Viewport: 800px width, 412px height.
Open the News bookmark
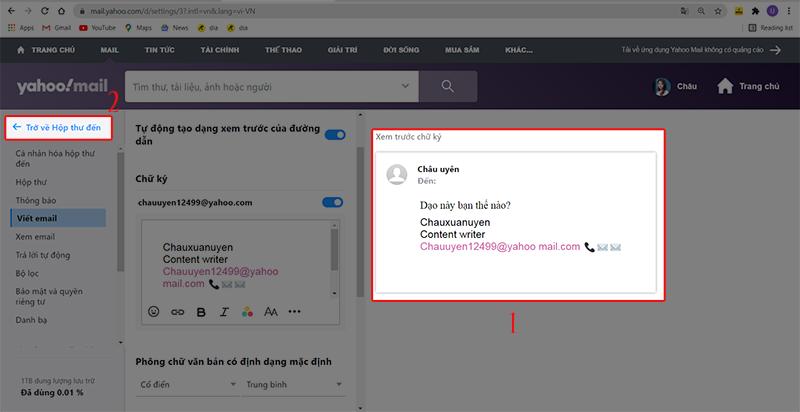click(x=174, y=28)
